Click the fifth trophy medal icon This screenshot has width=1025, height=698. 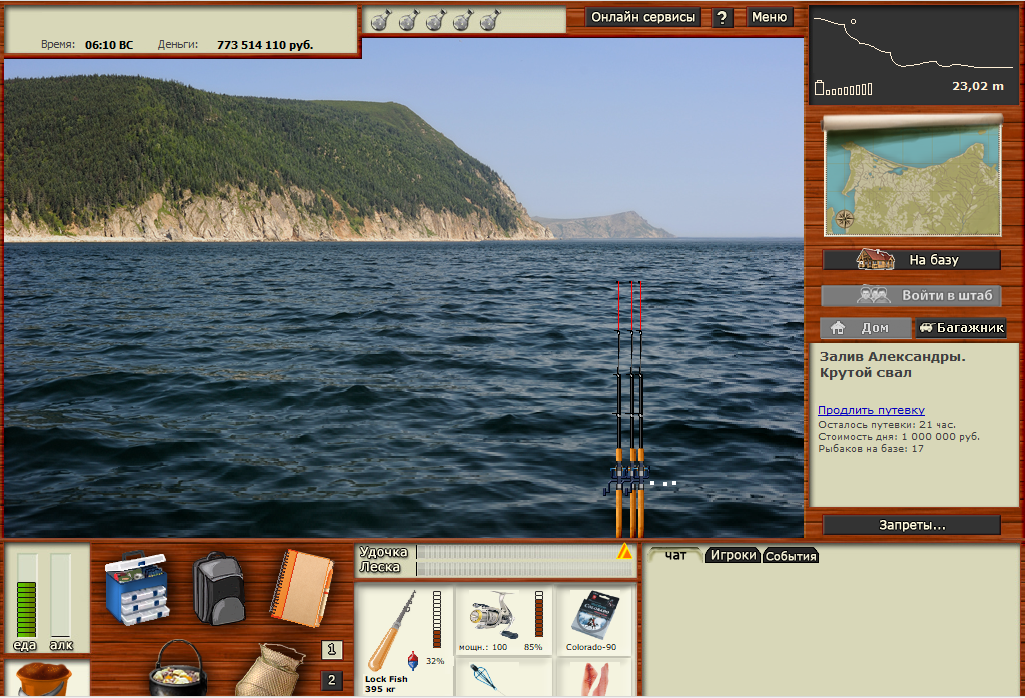pos(490,21)
